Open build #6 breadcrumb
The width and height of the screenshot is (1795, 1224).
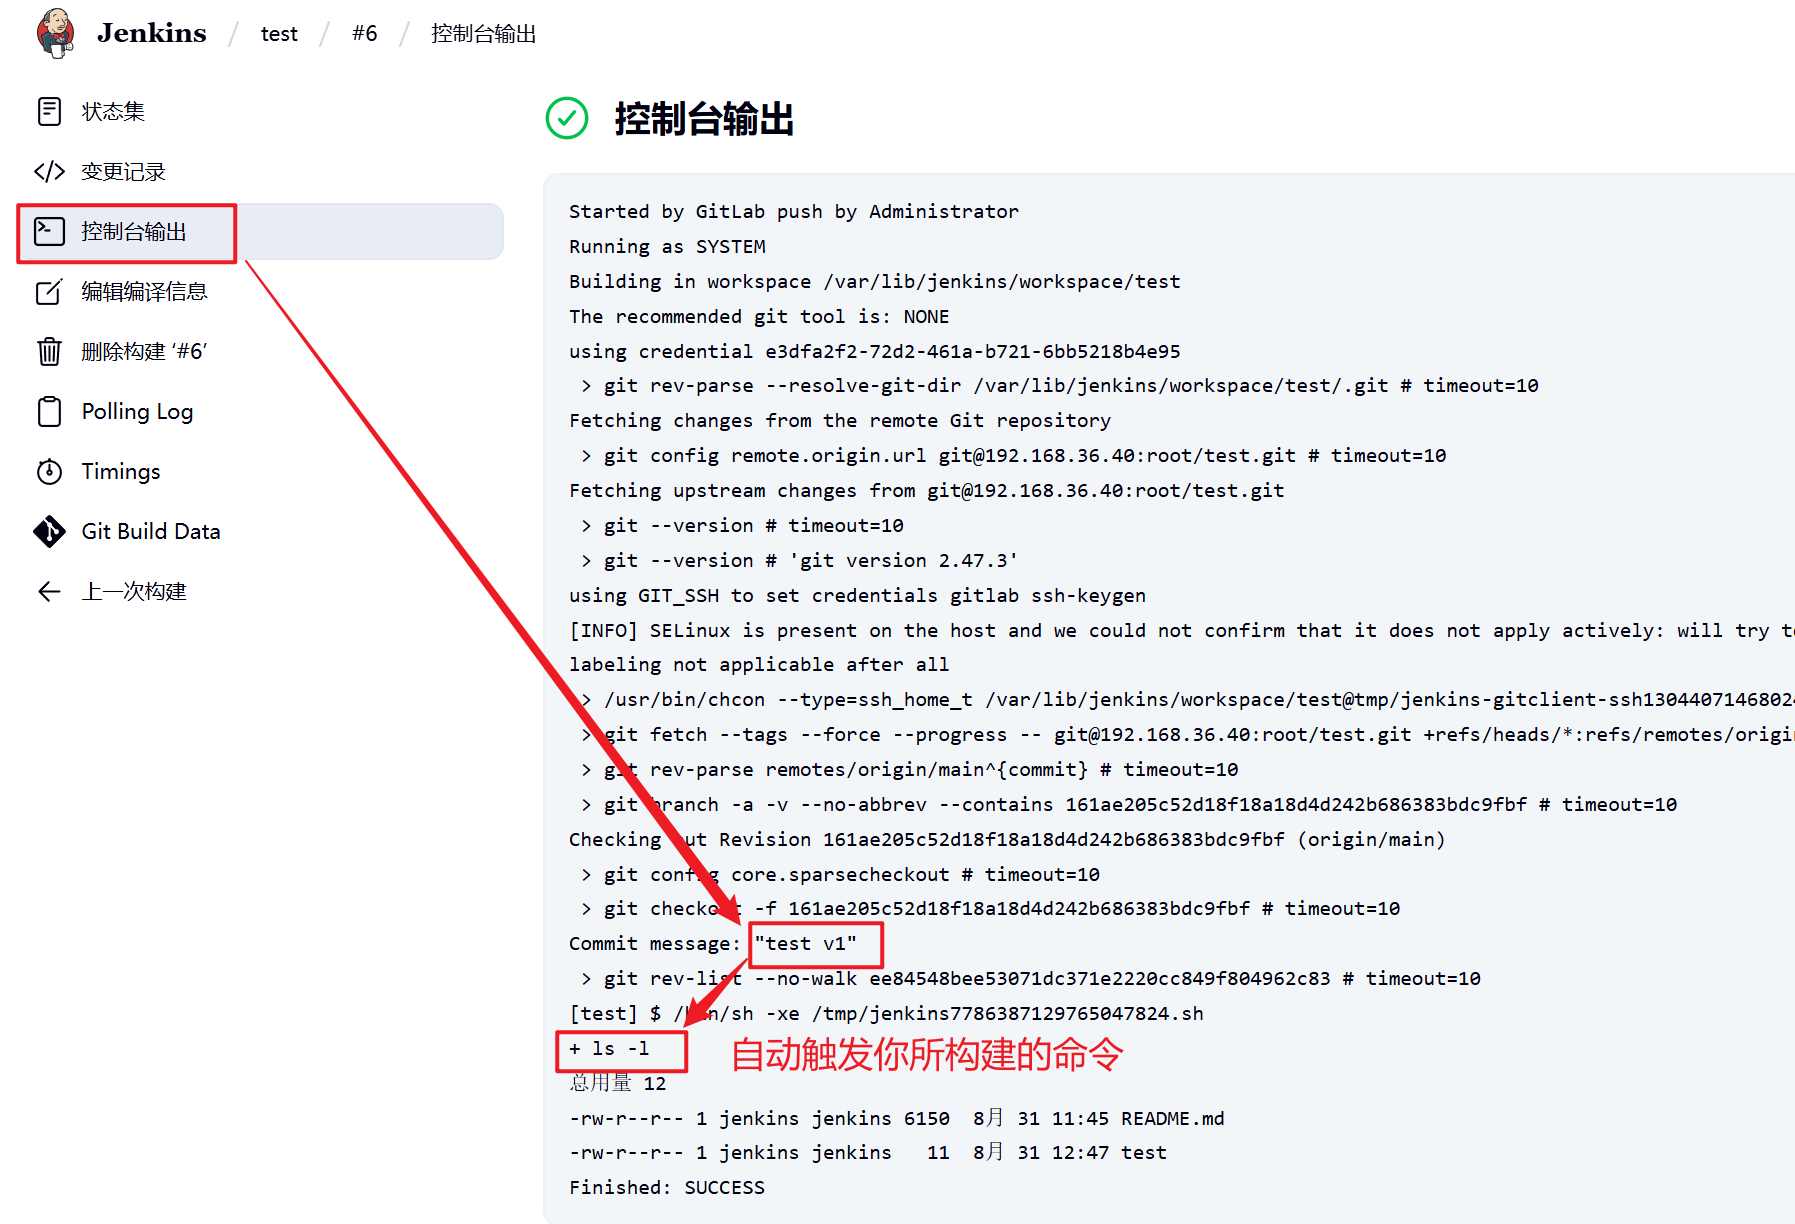coord(365,34)
